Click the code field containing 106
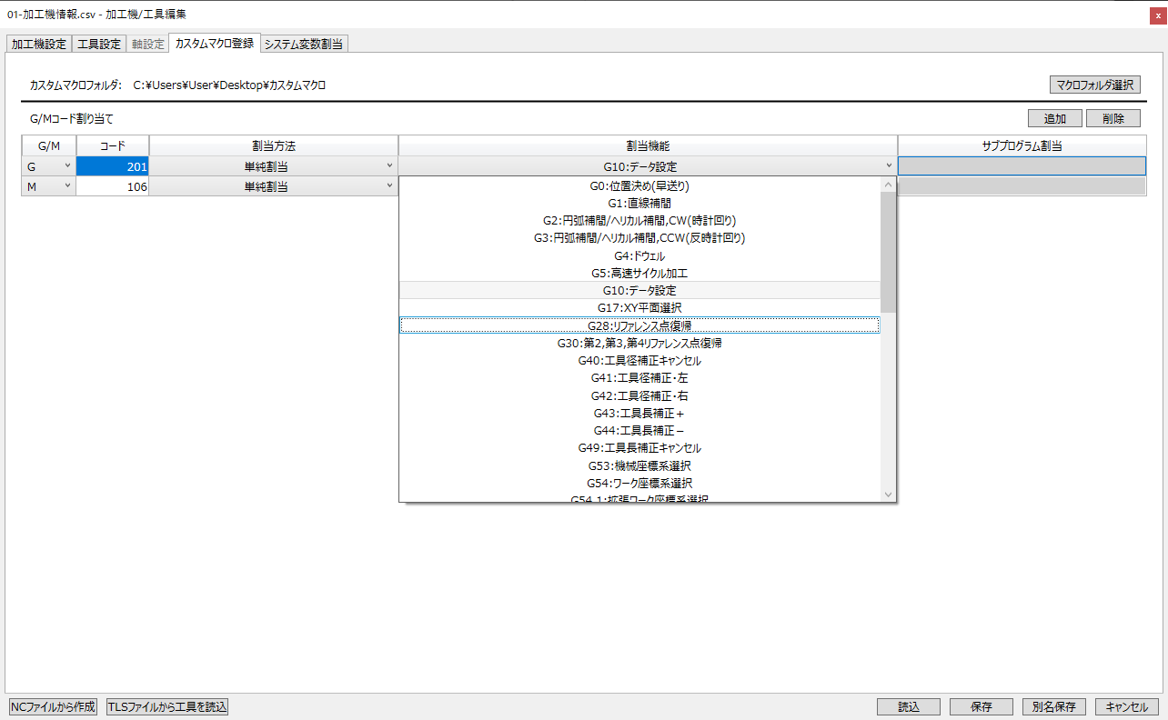1168x720 pixels. pos(113,187)
